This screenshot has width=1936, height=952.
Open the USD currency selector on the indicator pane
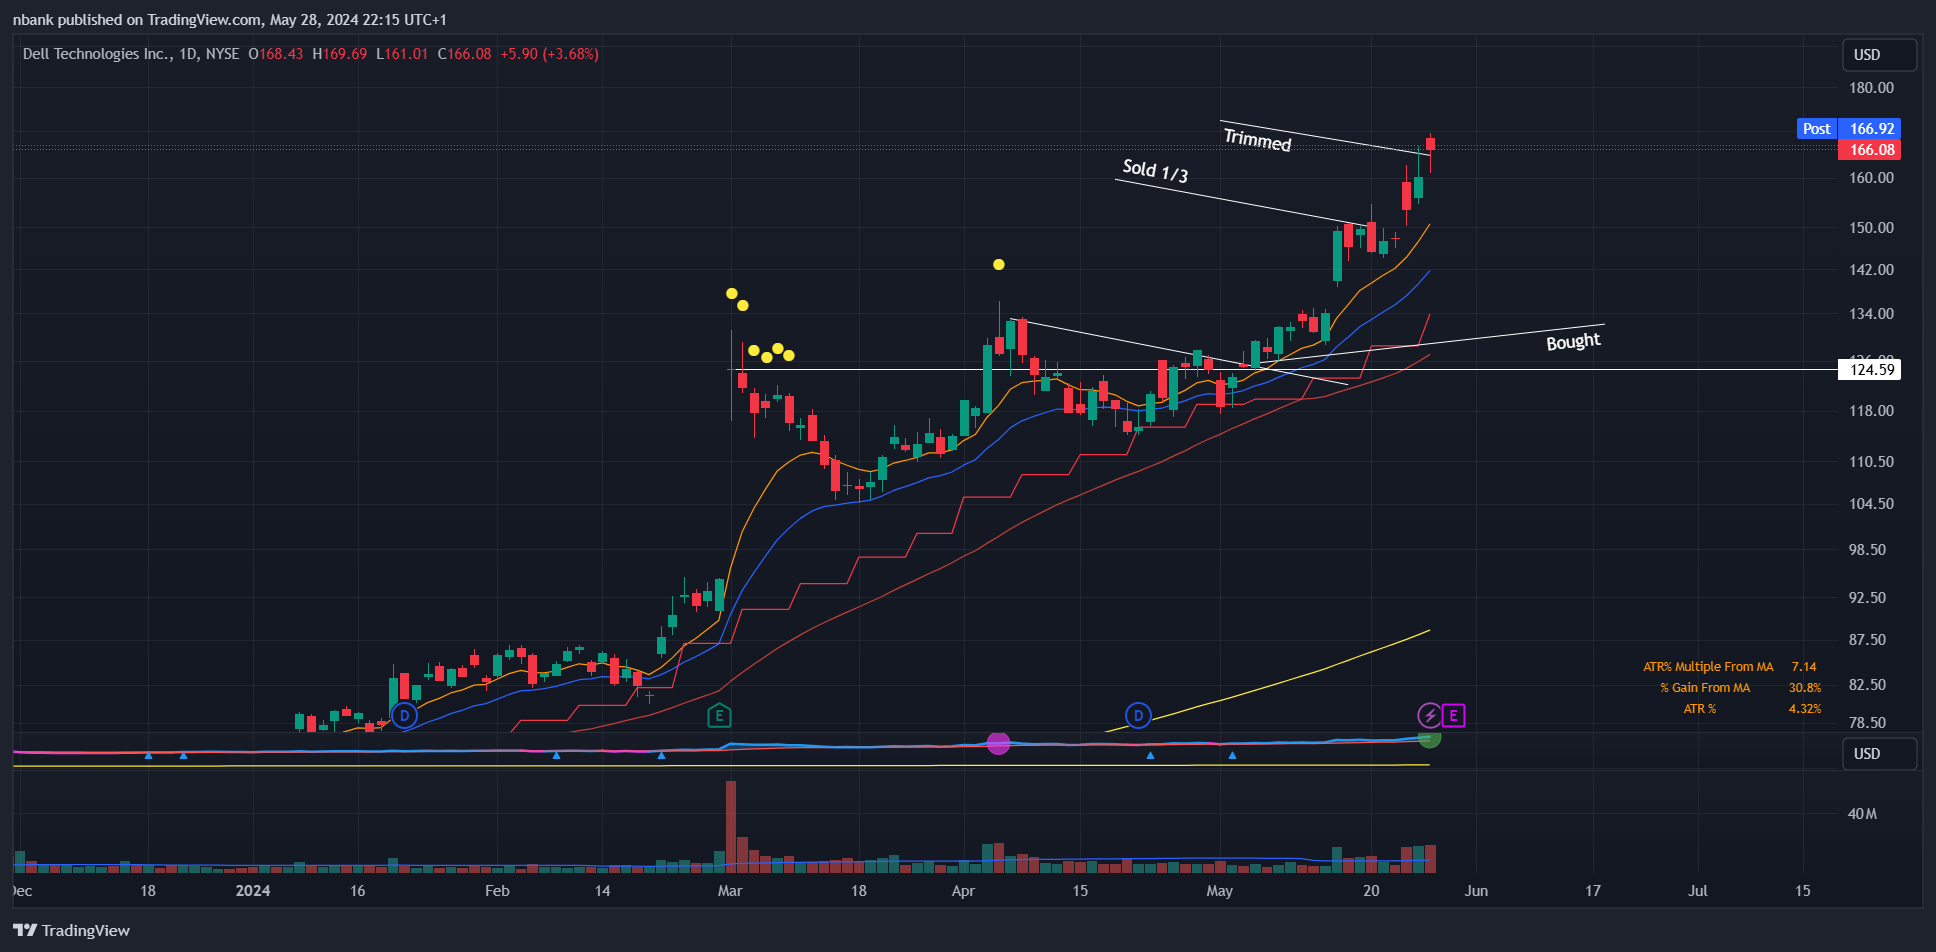[x=1879, y=754]
